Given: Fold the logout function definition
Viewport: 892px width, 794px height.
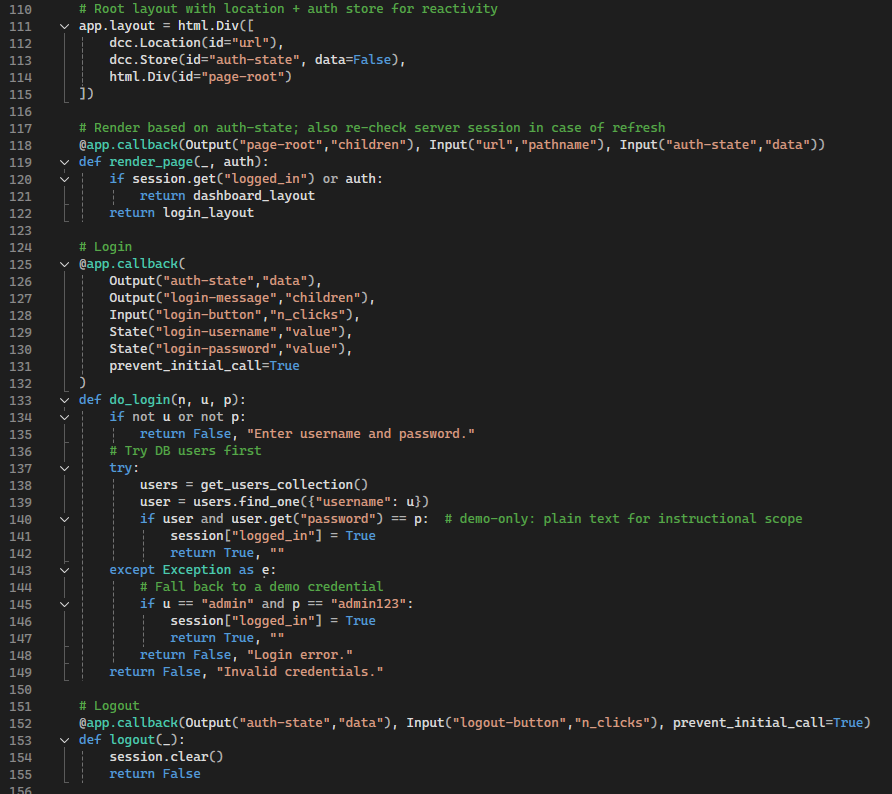Looking at the screenshot, I should pyautogui.click(x=65, y=740).
